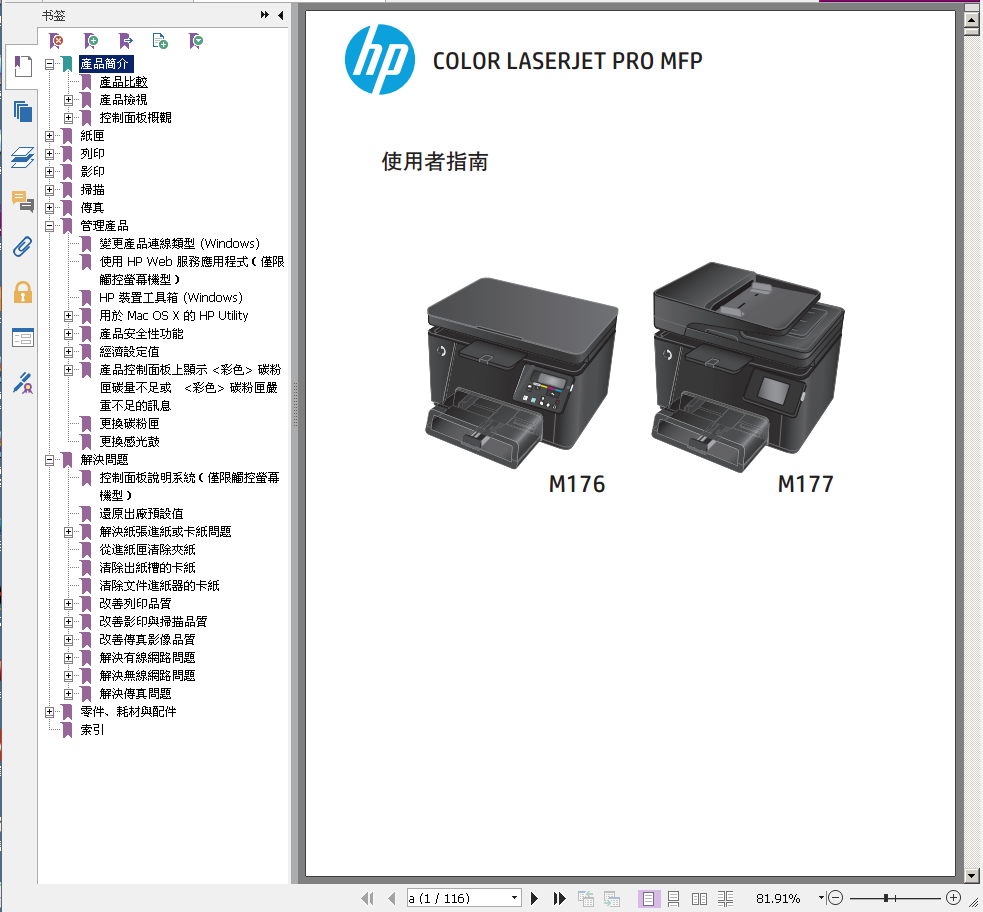This screenshot has height=912, width=983.
Task: Expand the 零件、耗材與配件 bookmark
Action: pos(50,712)
